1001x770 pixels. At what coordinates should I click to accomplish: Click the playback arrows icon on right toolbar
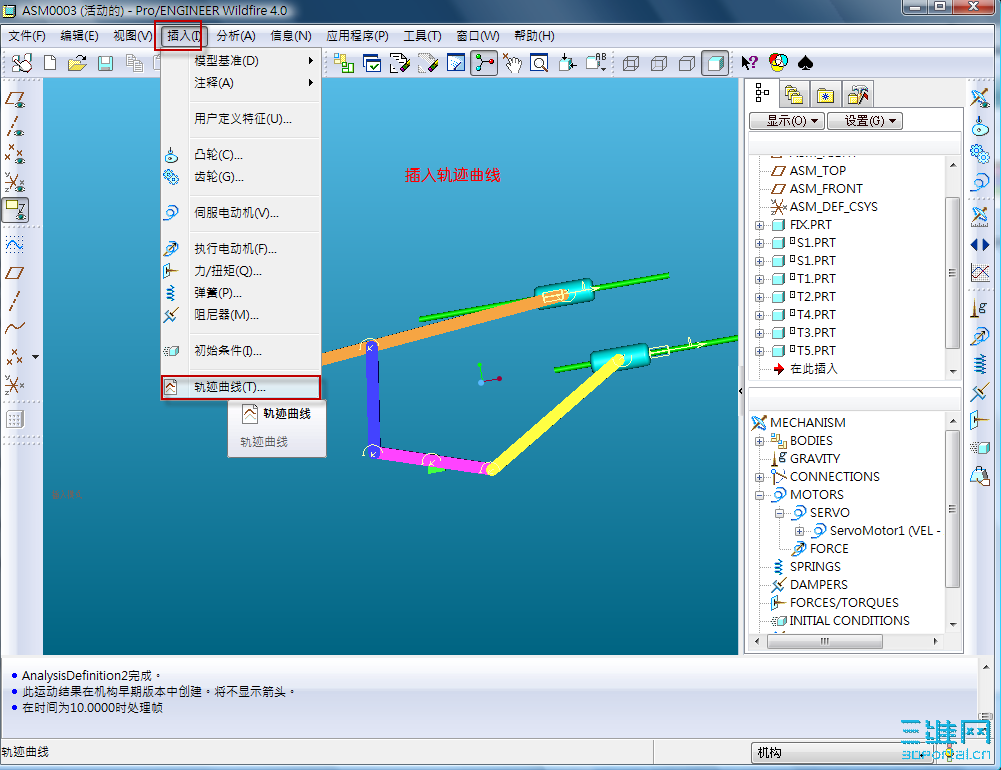pyautogui.click(x=980, y=245)
